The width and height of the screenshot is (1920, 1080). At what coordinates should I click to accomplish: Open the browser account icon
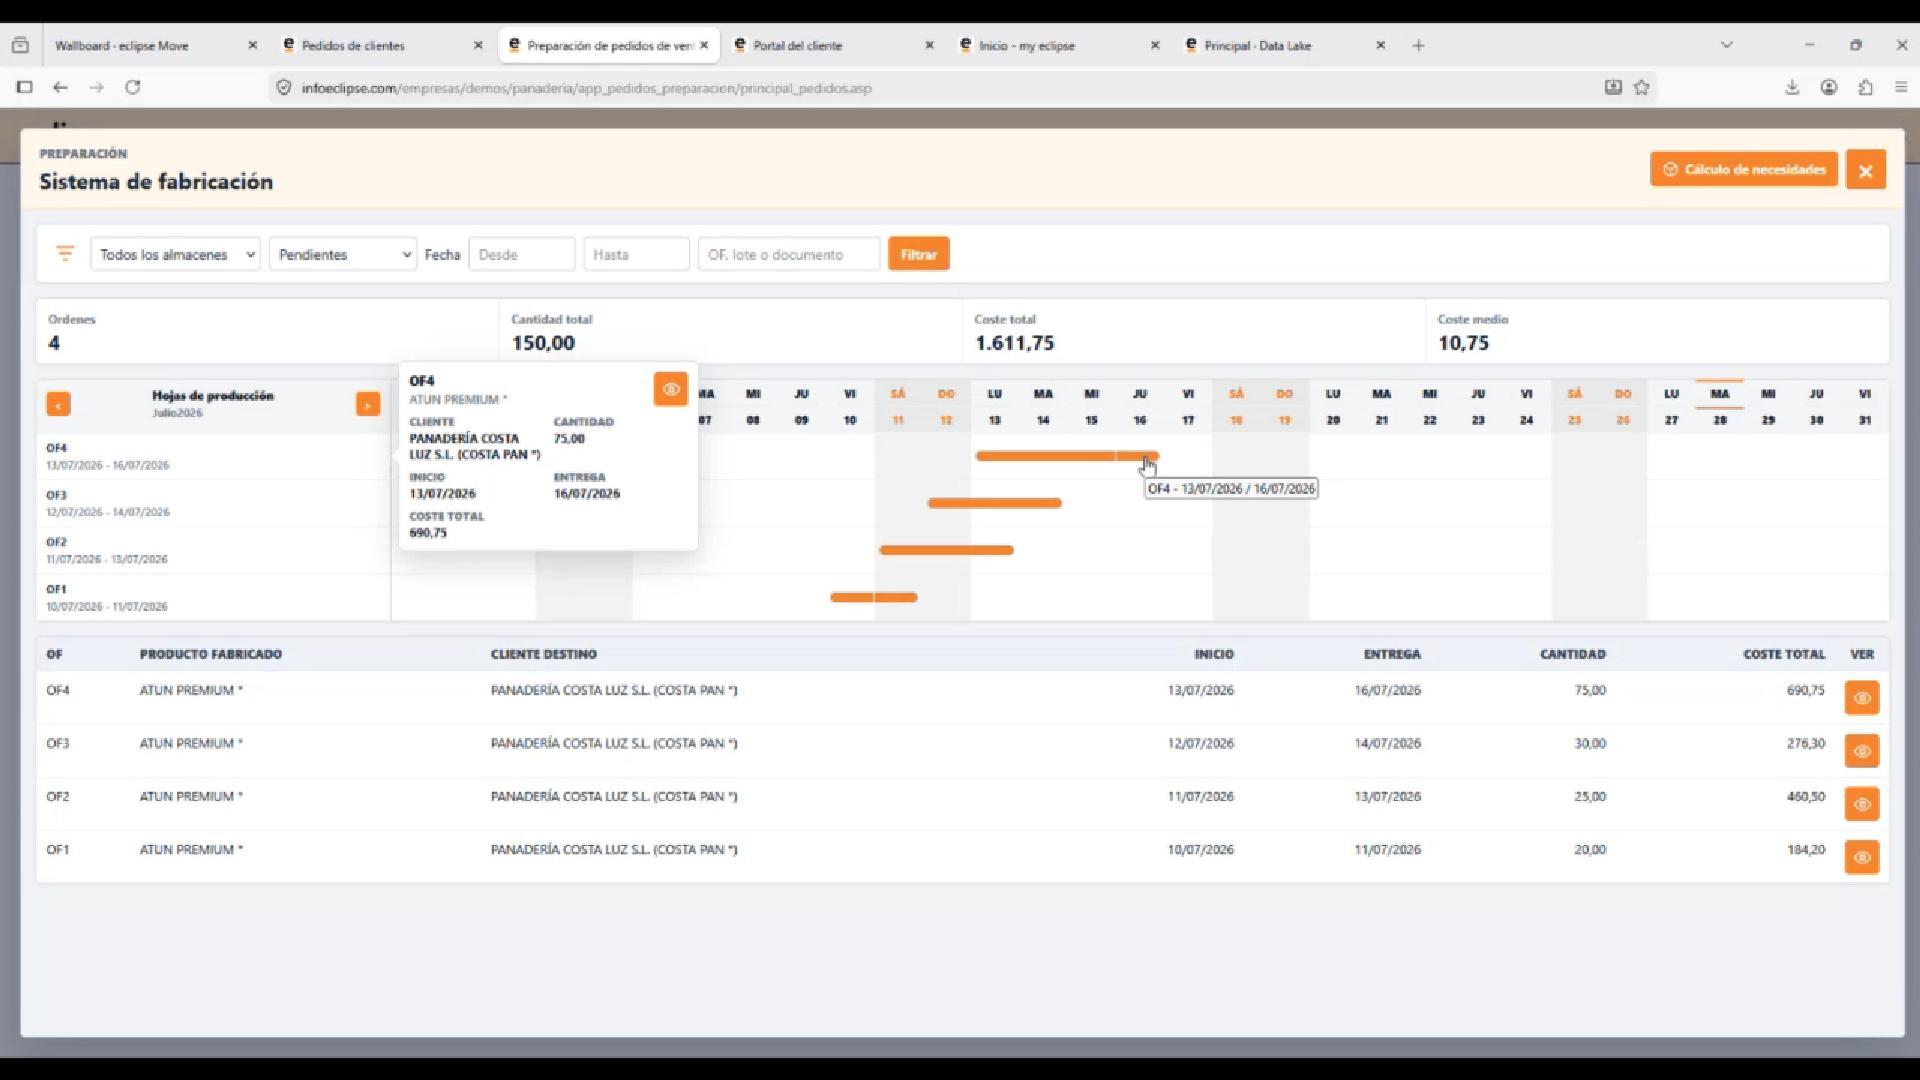[x=1829, y=88]
